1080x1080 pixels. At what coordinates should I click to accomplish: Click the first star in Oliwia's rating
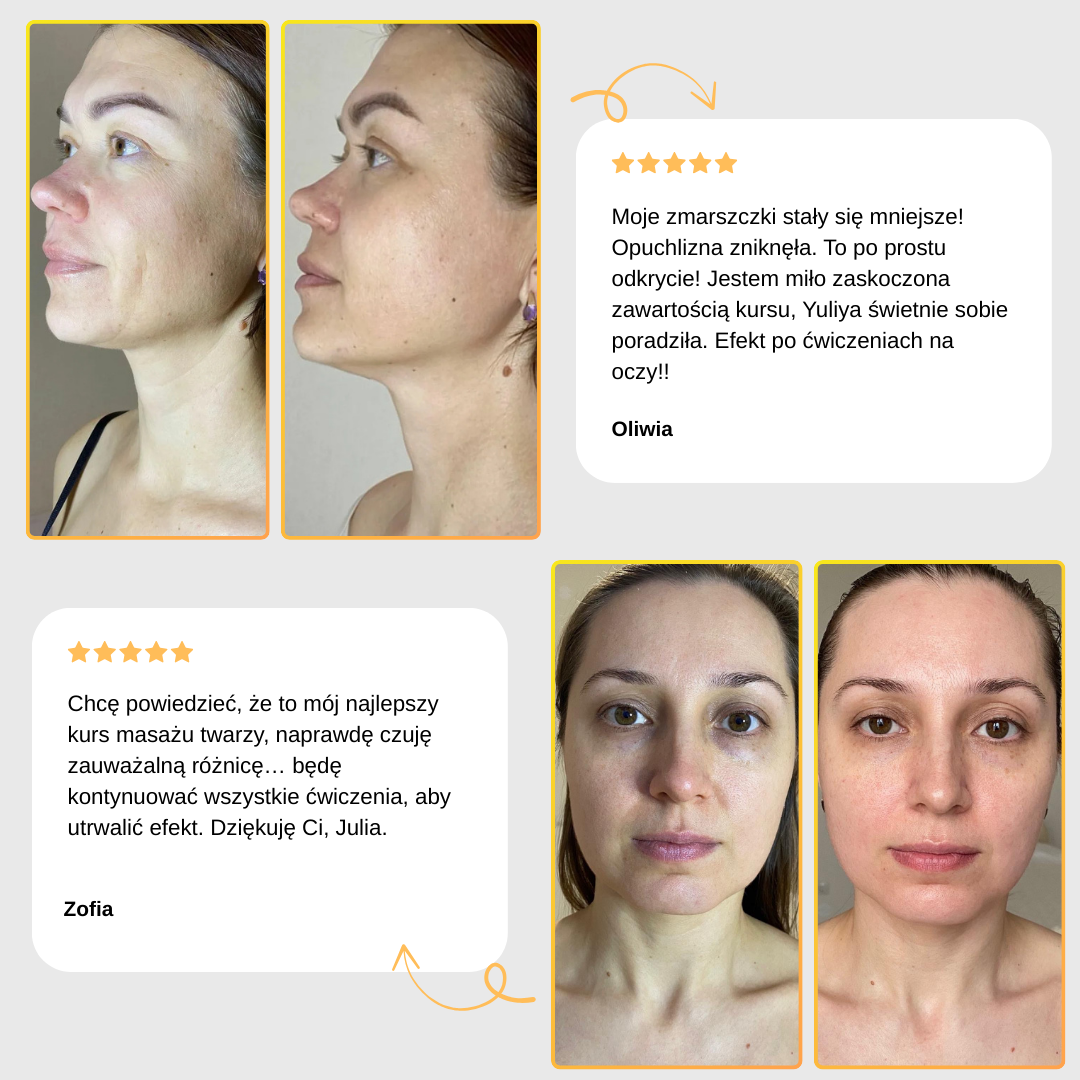[x=623, y=163]
